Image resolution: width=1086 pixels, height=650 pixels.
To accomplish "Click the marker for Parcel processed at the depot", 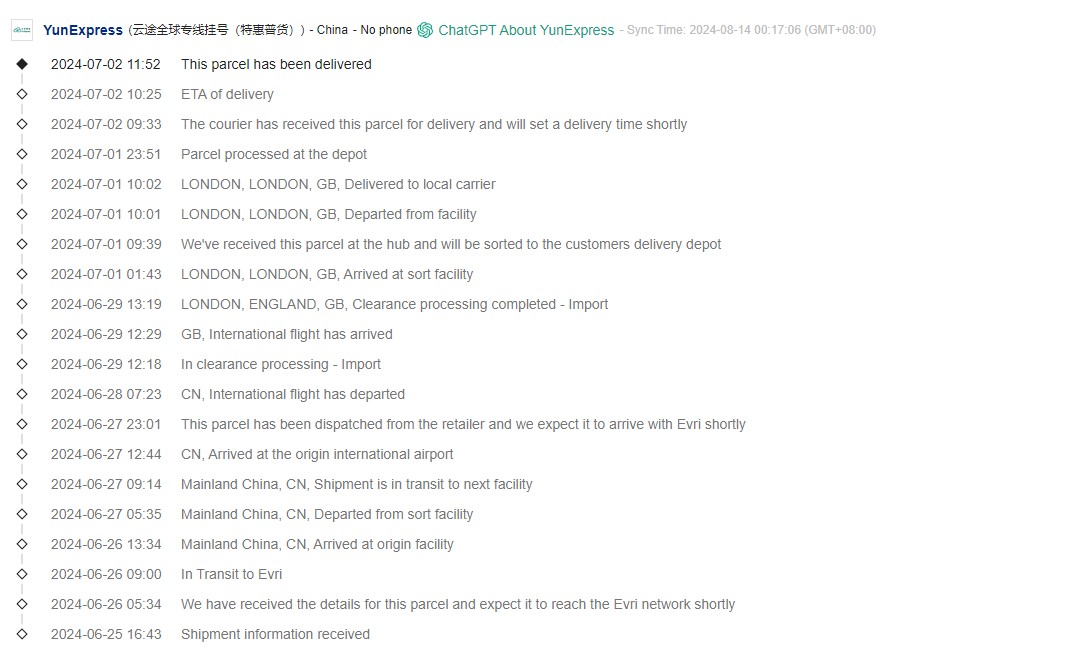I will [x=22, y=154].
